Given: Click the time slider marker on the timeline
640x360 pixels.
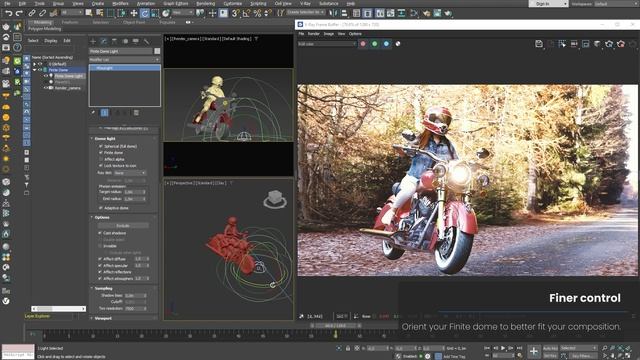Looking at the screenshot, I should click(336, 334).
